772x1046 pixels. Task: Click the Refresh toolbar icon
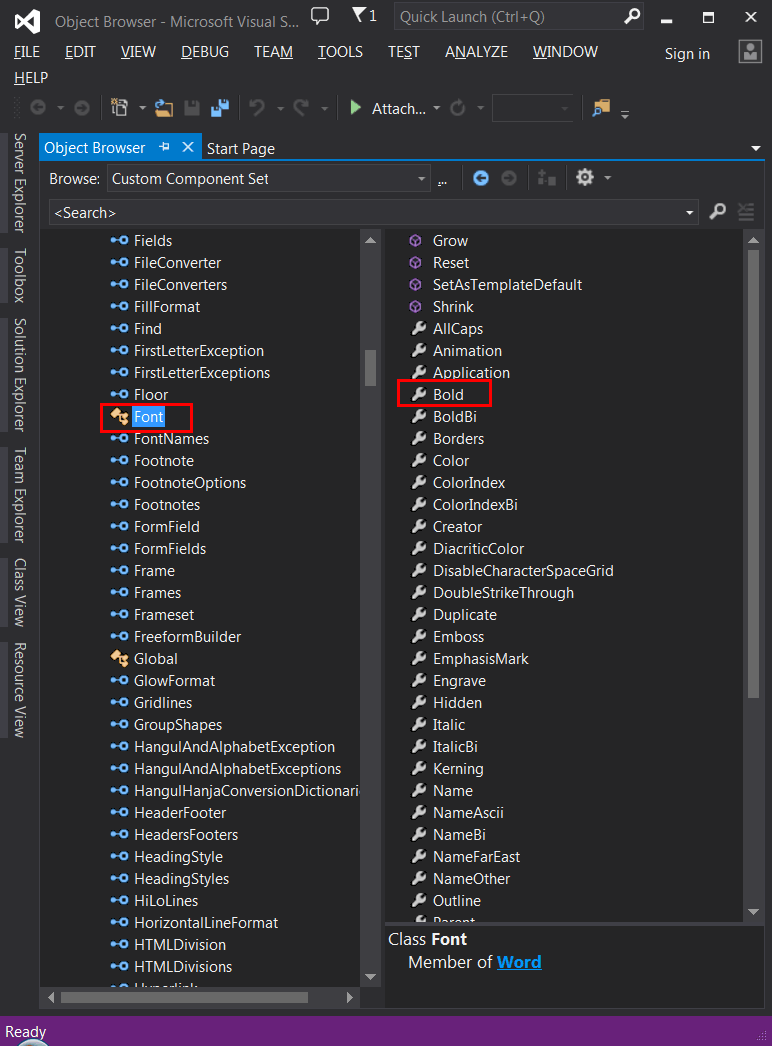pyautogui.click(x=458, y=108)
